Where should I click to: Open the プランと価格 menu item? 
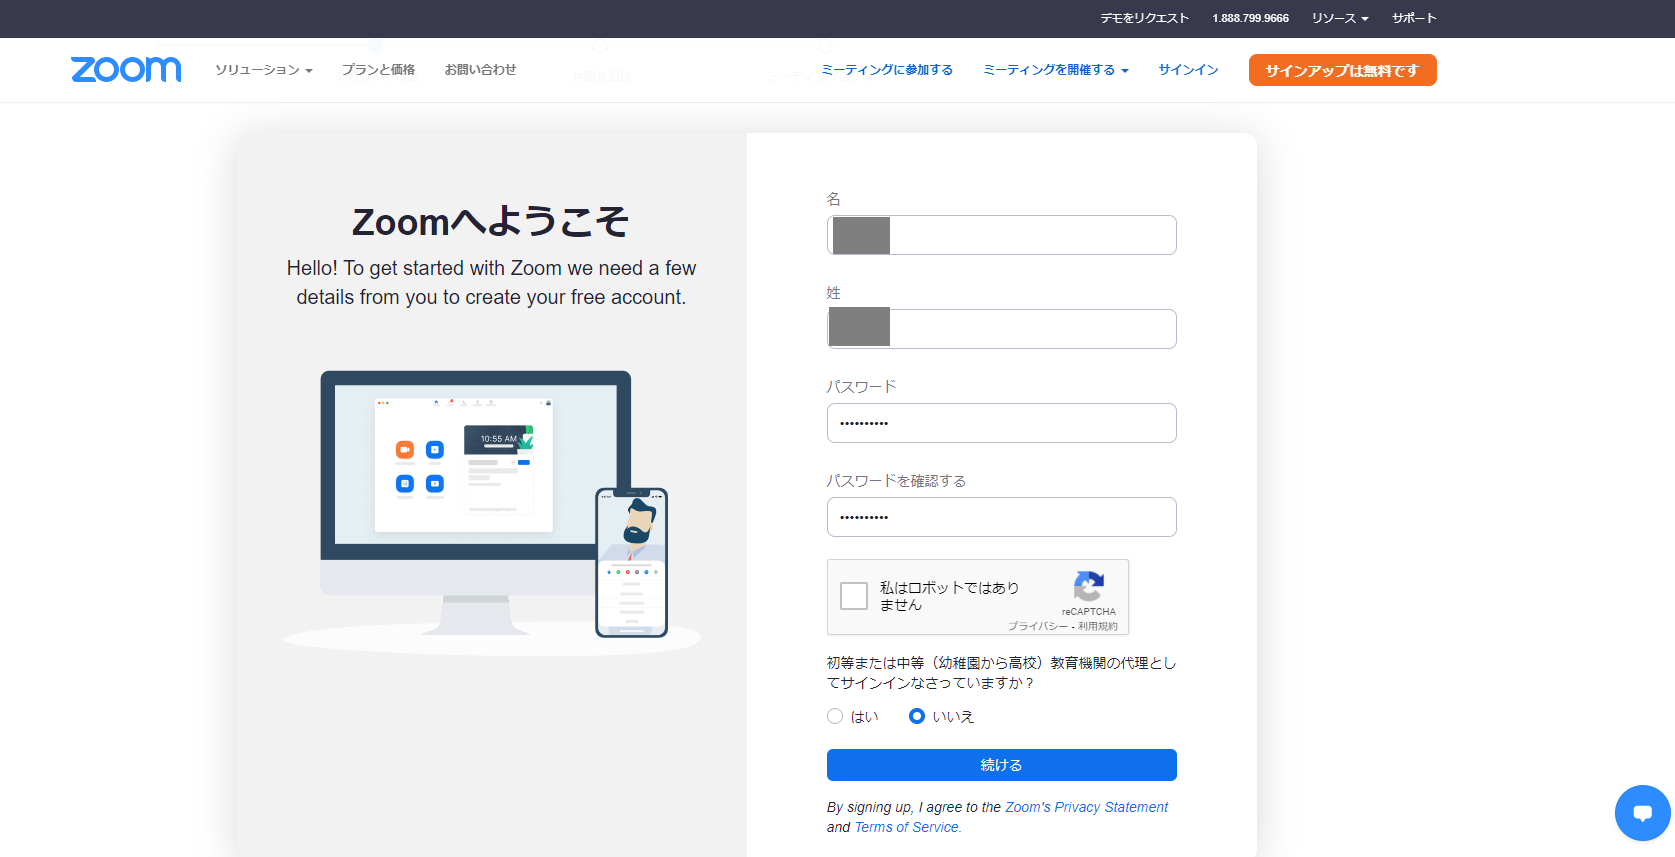click(x=378, y=70)
